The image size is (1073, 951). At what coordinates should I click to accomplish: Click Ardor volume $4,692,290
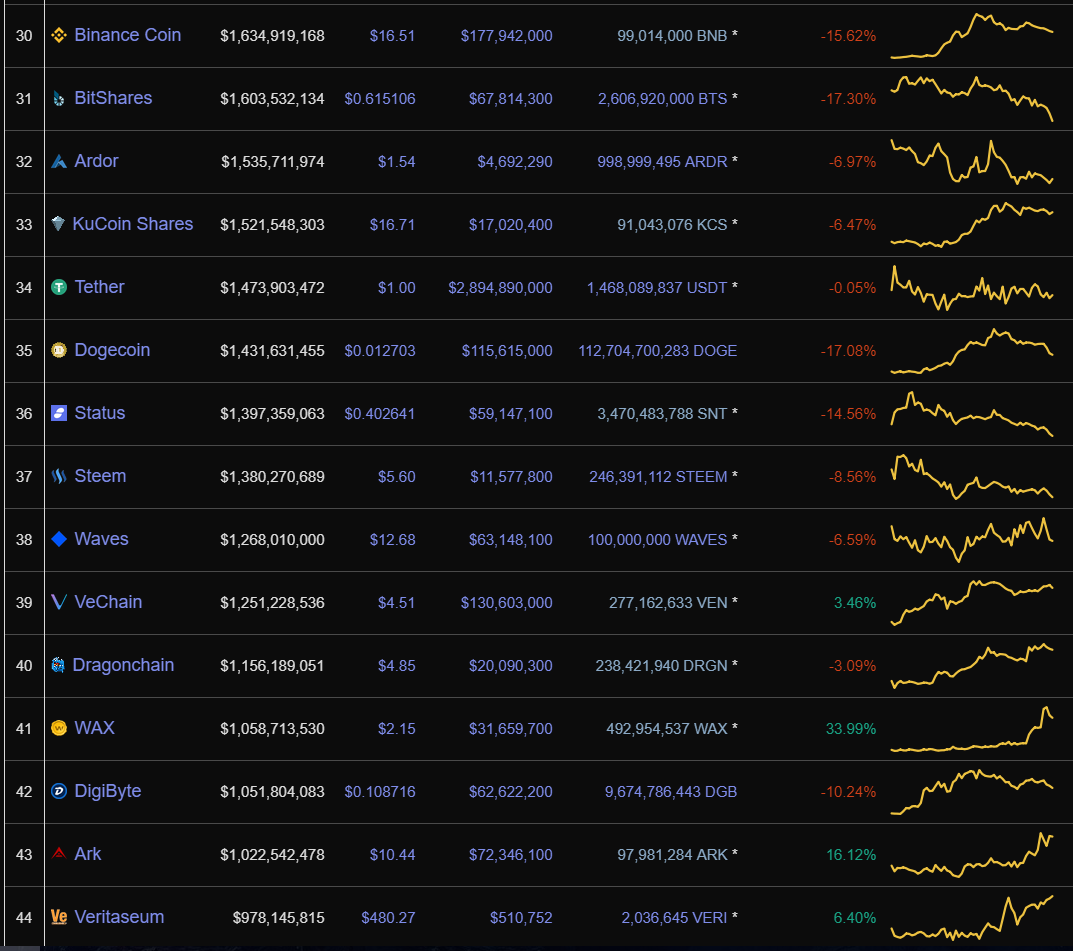(x=515, y=161)
